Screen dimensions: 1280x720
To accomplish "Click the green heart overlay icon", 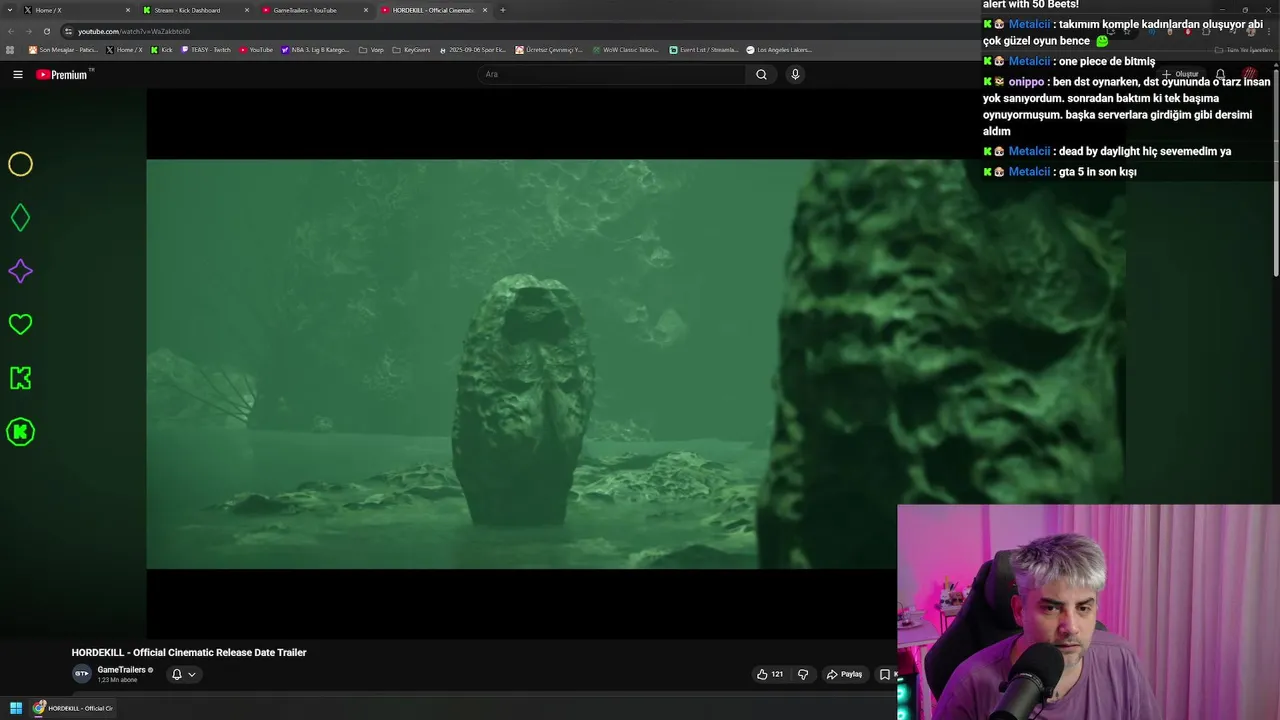I will click(x=20, y=324).
